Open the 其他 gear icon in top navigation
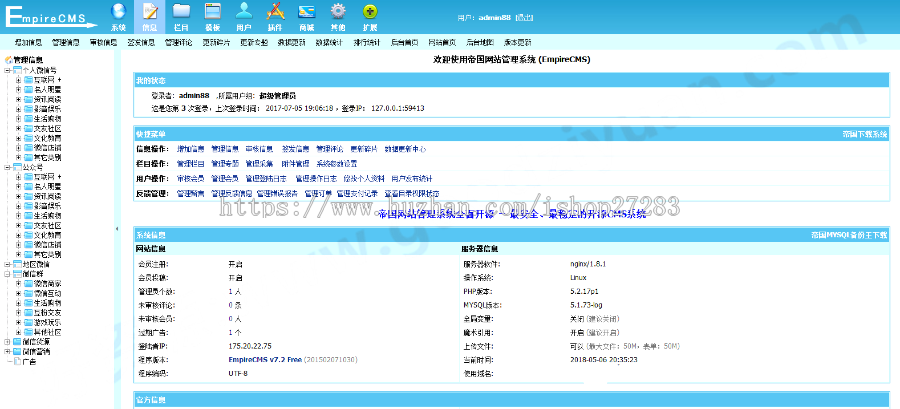The height and width of the screenshot is (409, 900). point(338,11)
